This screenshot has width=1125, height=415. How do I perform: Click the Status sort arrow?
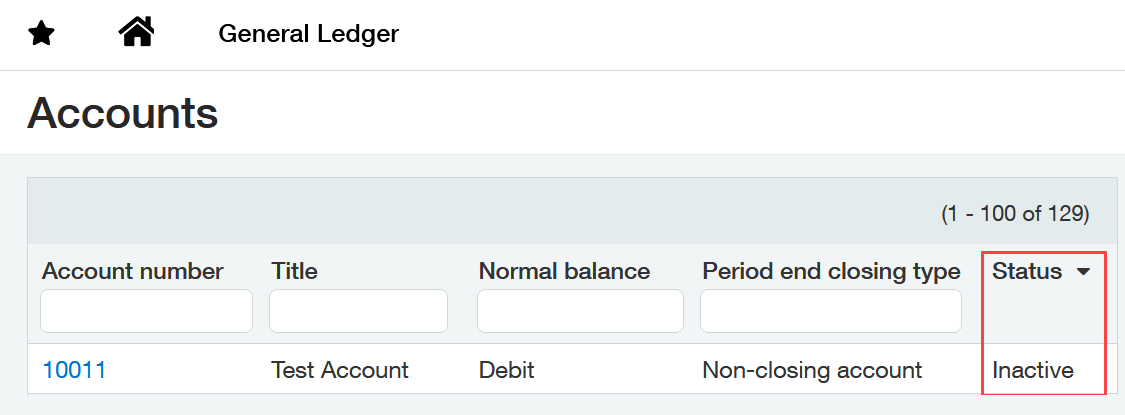point(1083,271)
